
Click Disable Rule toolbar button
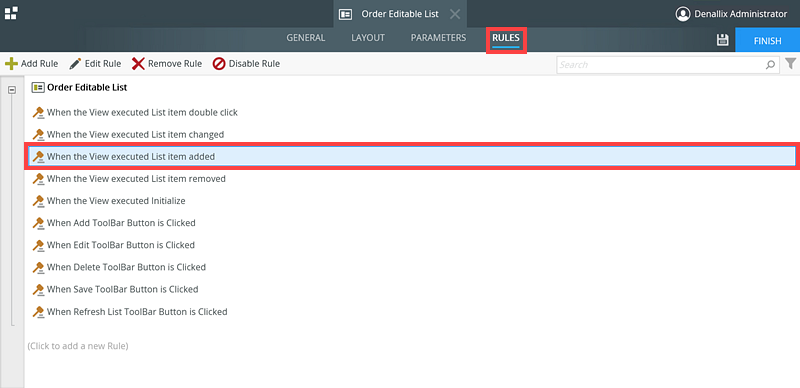tap(246, 64)
